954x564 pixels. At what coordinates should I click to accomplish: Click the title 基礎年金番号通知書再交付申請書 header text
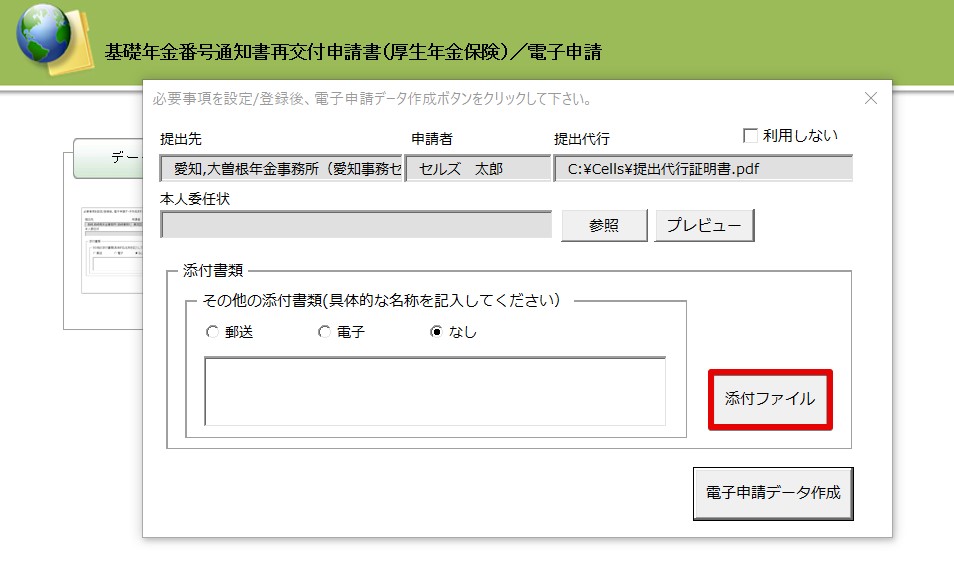[353, 52]
